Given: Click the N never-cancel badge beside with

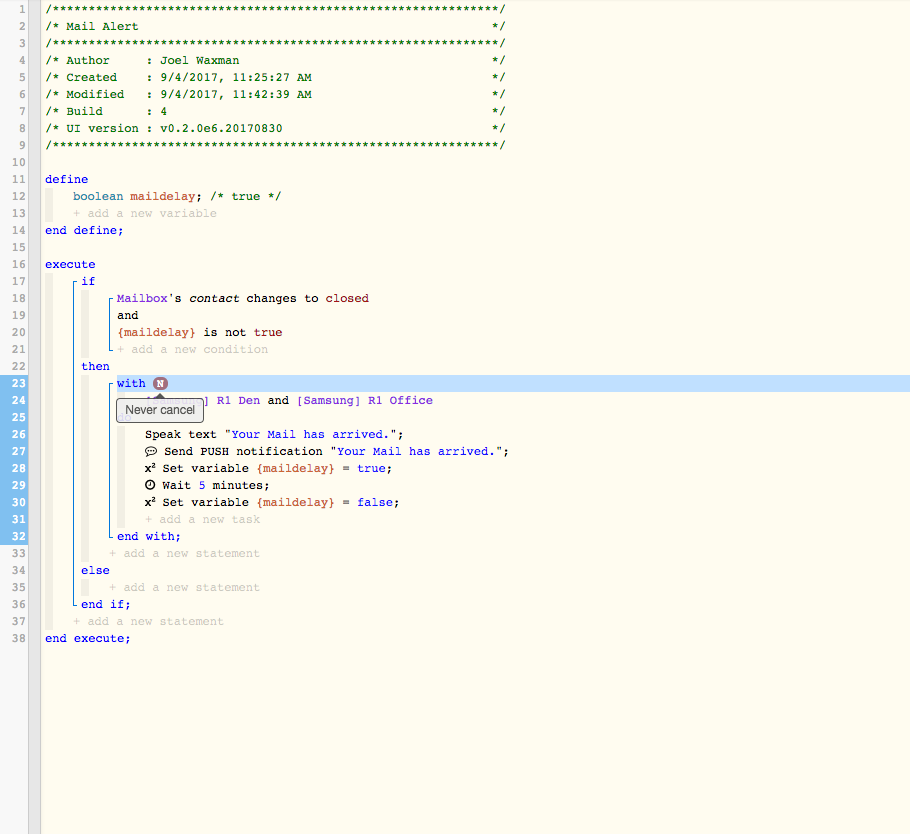Looking at the screenshot, I should 160,384.
